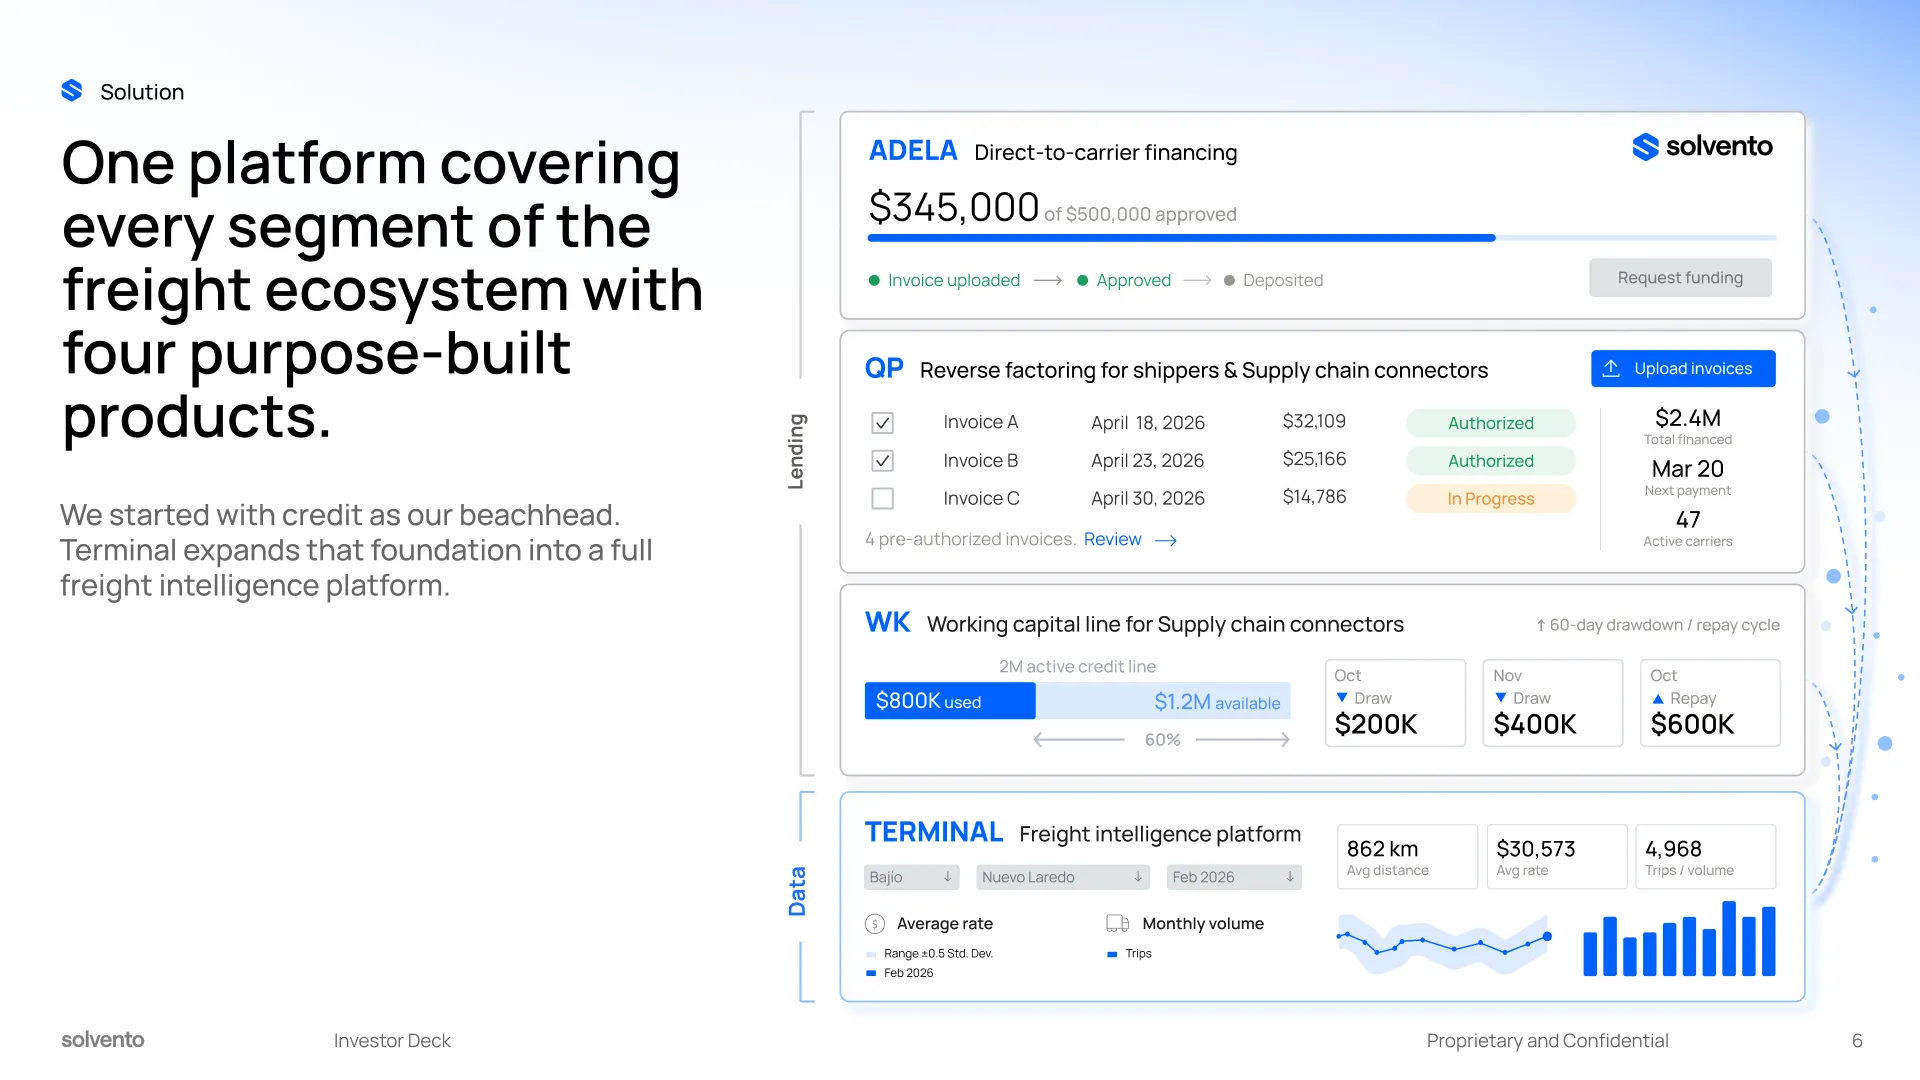
Task: Click the dollar coin icon beside Average rate
Action: pos(875,924)
